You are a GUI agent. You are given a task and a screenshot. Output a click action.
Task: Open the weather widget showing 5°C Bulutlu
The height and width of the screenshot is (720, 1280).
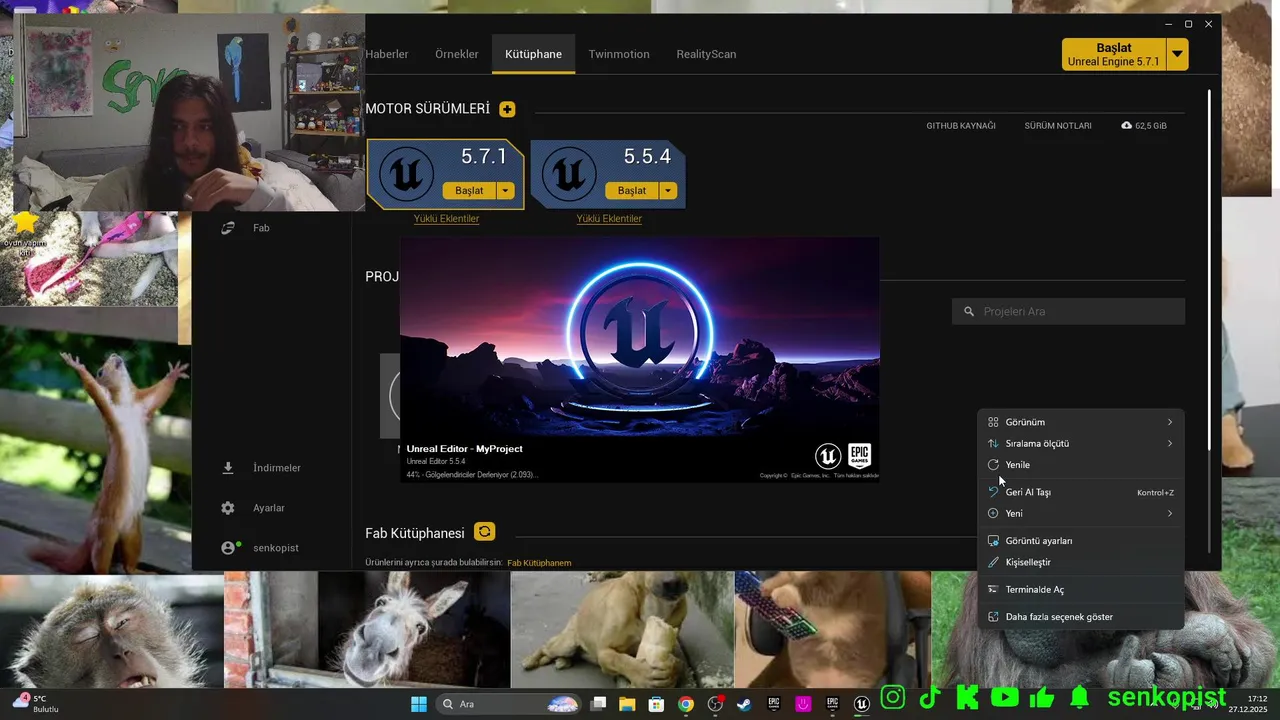[x=36, y=704]
